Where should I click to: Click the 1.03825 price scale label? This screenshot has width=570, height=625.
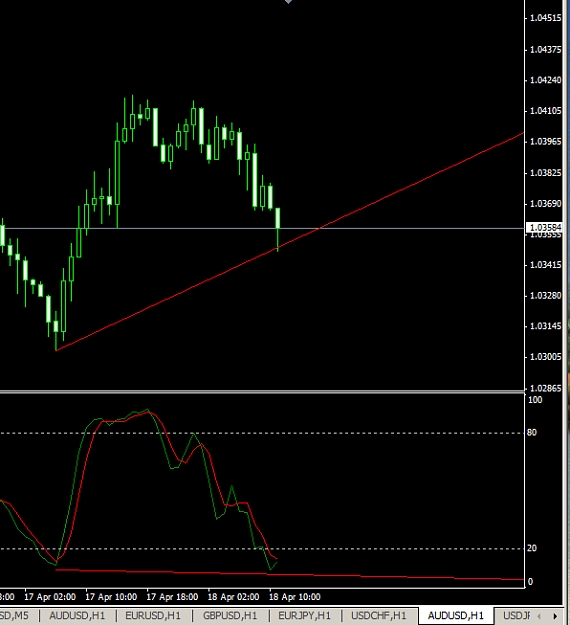tap(545, 173)
